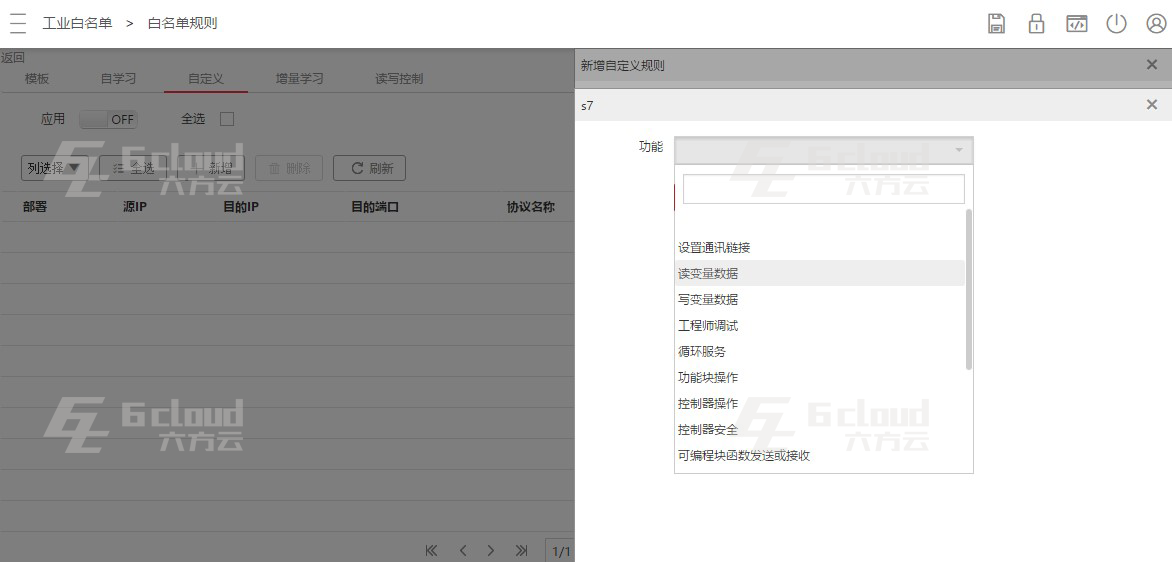The image size is (1172, 562).
Task: Close the 新增自定义规则 panel
Action: (1152, 65)
